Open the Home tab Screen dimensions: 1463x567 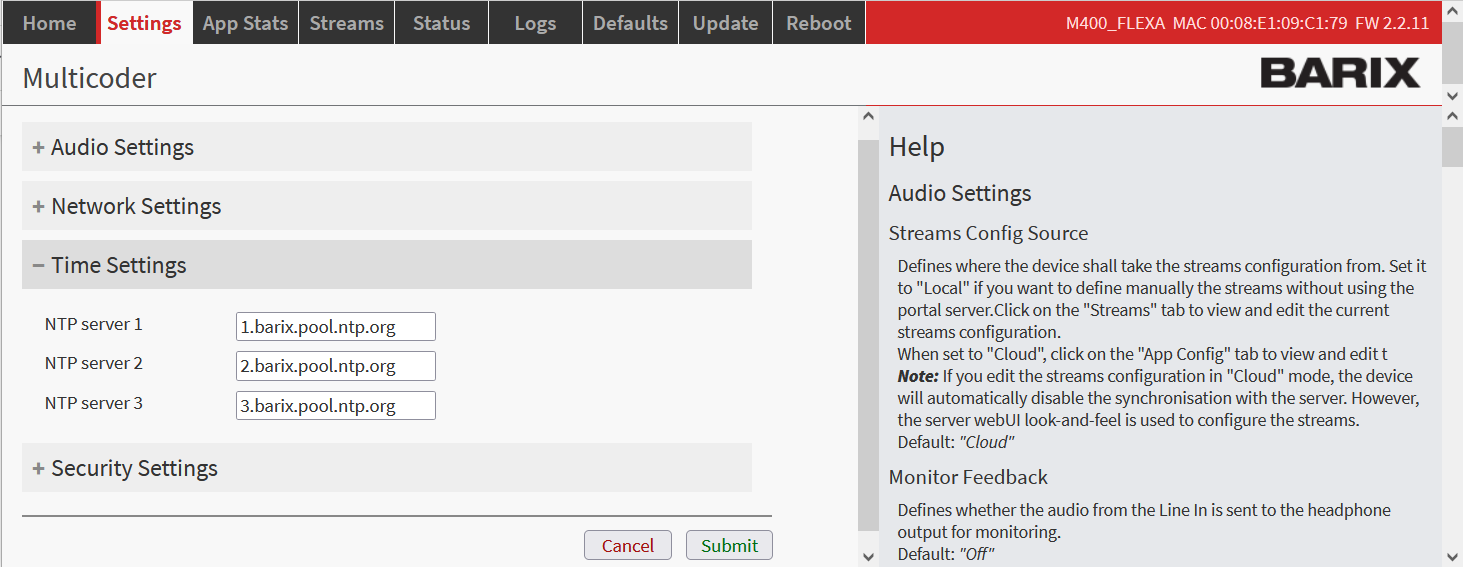pos(49,23)
